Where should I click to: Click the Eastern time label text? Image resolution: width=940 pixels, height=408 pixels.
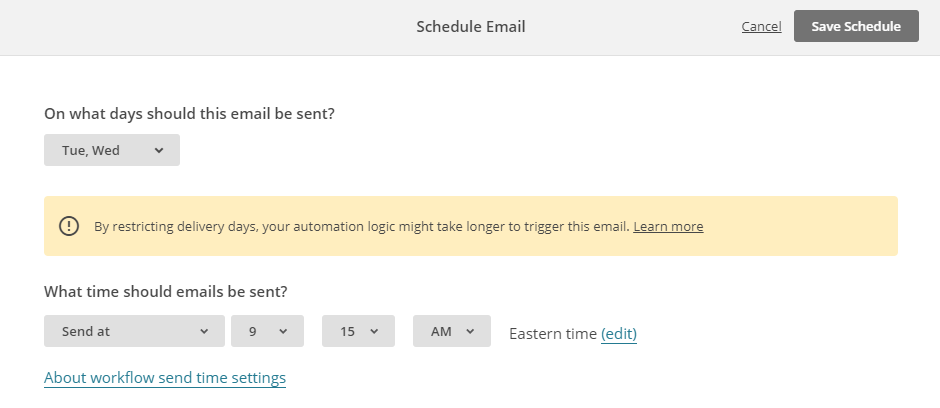click(552, 333)
